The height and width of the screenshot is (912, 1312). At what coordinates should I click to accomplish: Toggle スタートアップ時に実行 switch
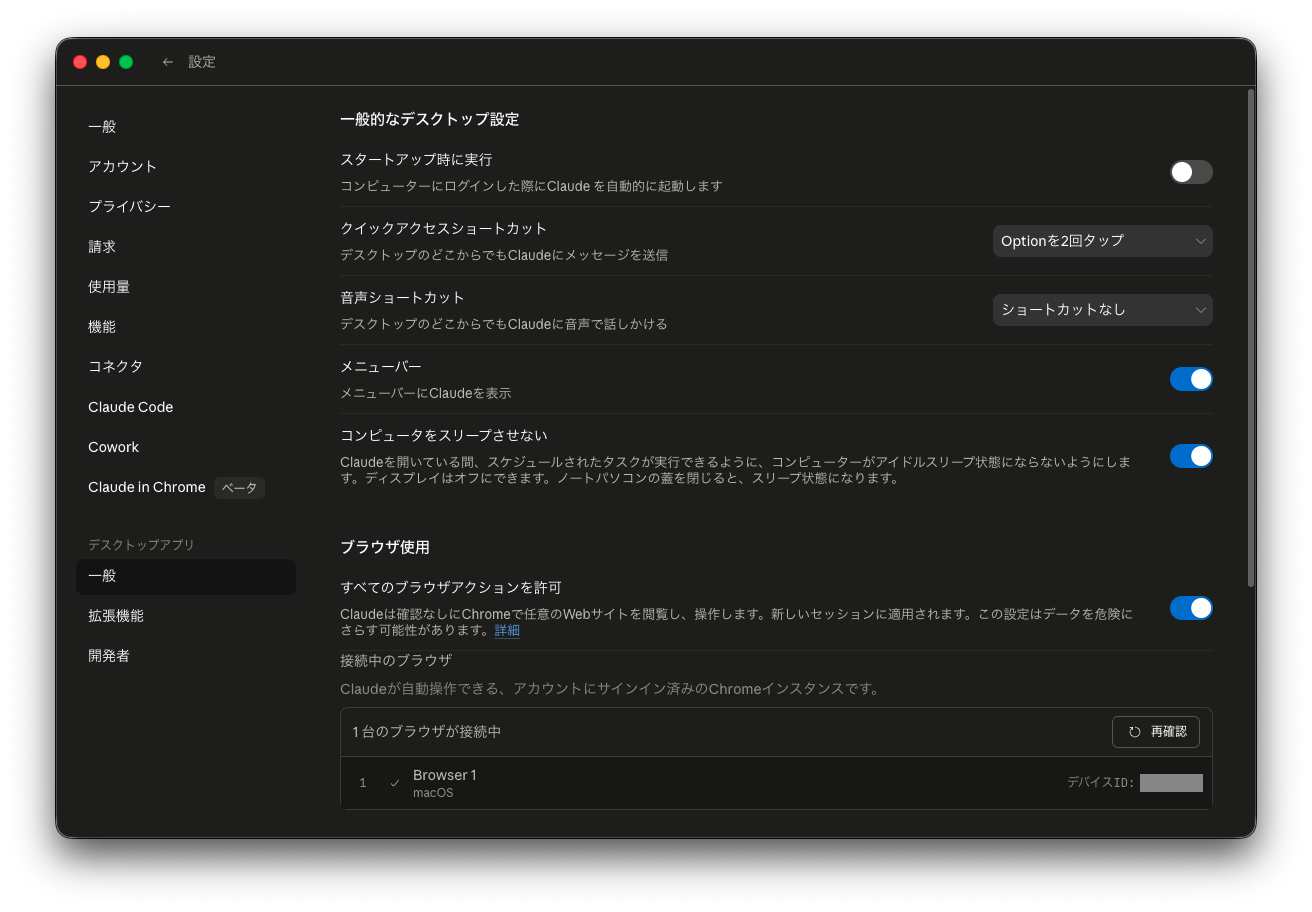(1191, 172)
